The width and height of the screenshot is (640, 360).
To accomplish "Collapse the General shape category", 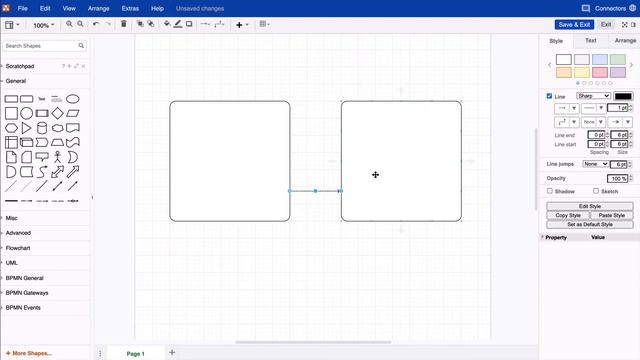I will 16,81.
